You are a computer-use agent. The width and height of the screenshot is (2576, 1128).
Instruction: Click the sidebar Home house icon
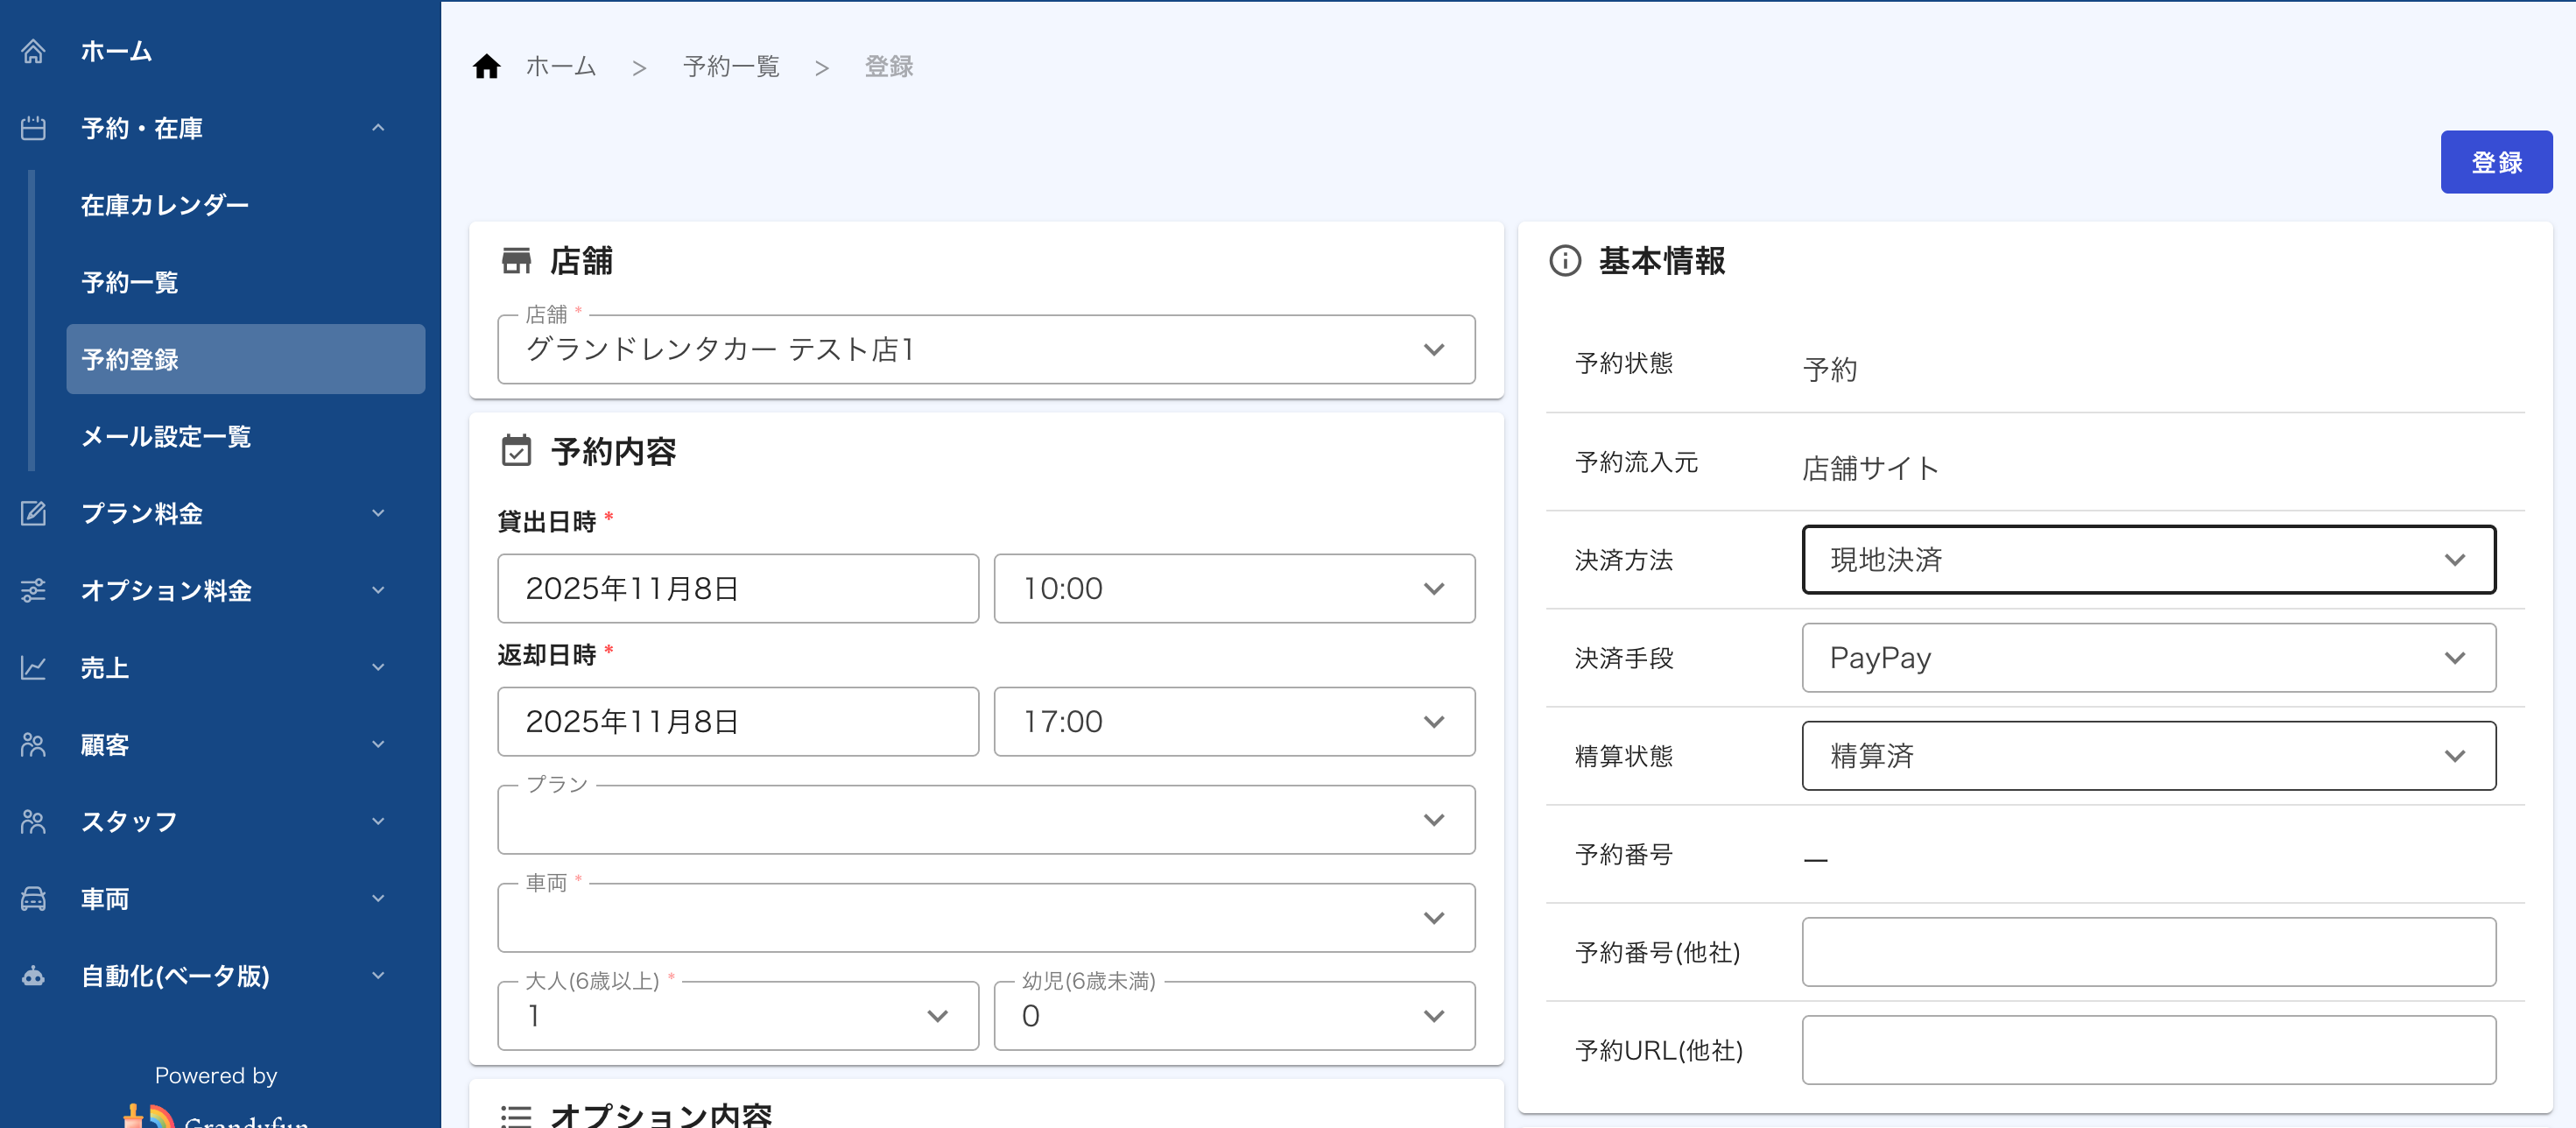click(33, 51)
